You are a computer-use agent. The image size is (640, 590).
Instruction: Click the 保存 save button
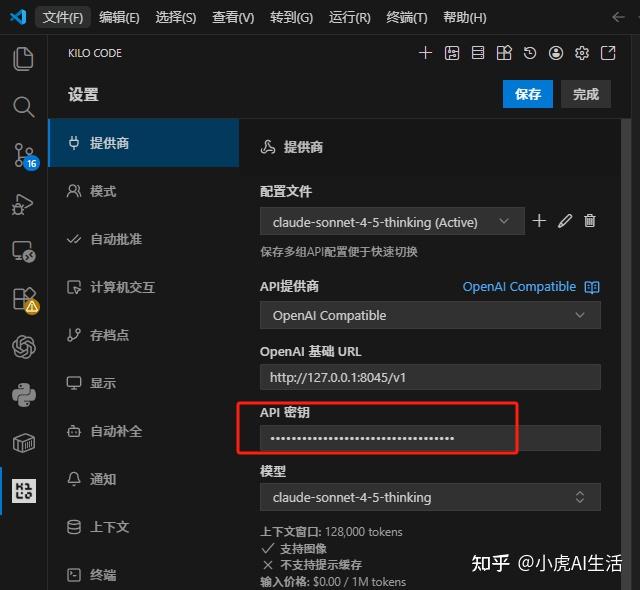[x=528, y=94]
